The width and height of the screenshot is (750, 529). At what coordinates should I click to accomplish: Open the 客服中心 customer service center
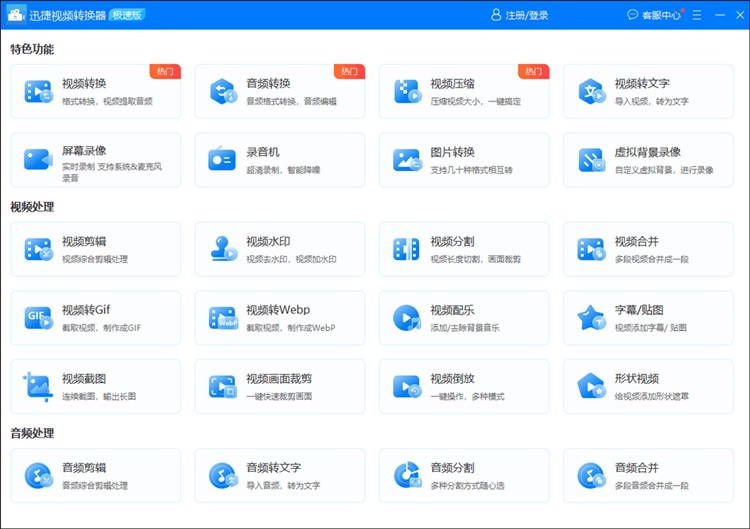(654, 15)
